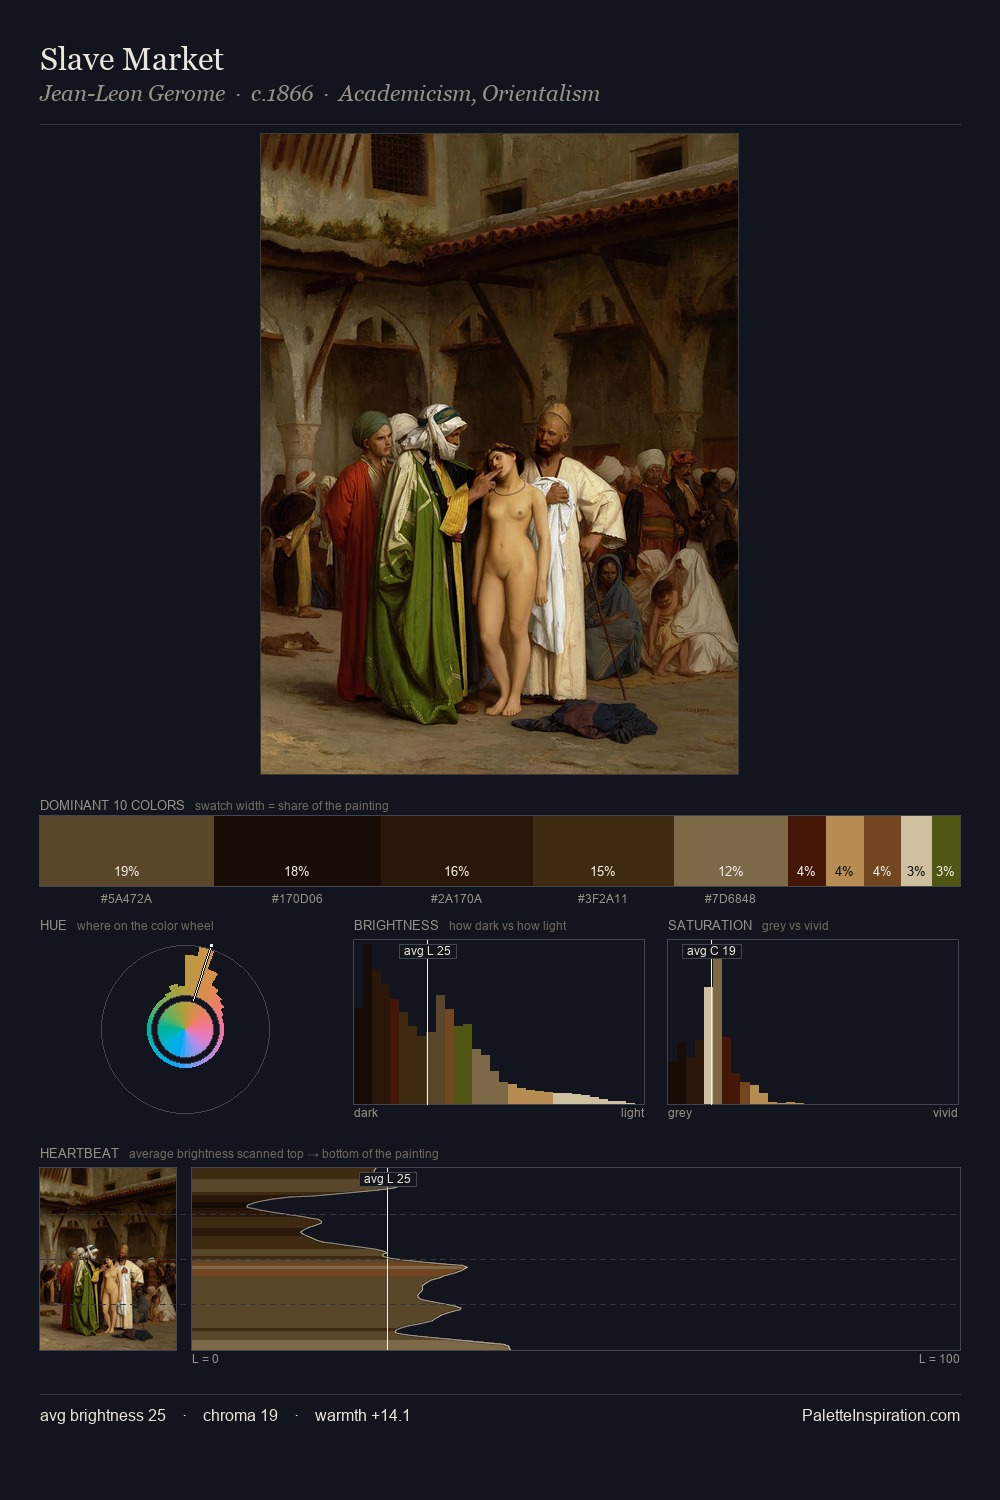The height and width of the screenshot is (1500, 1000).
Task: Click the "BRIGHTNESS" section heading
Action: point(396,925)
